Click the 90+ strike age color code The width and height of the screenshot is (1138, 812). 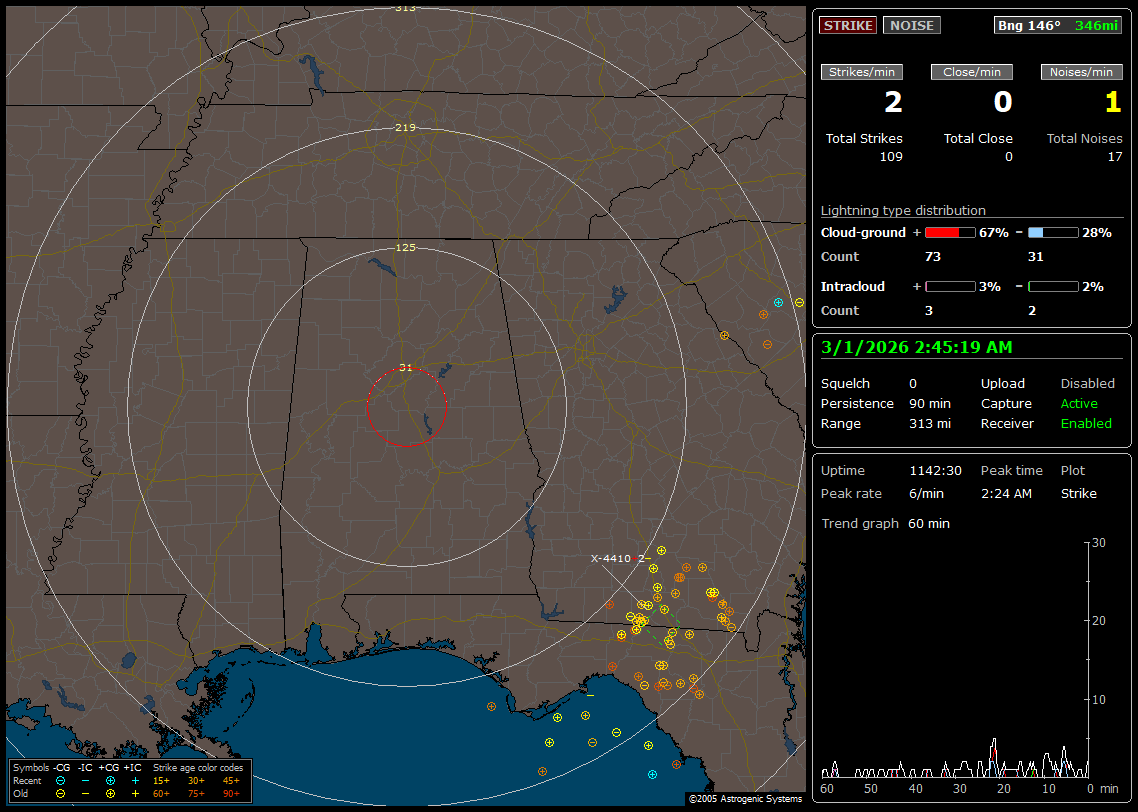(x=231, y=793)
